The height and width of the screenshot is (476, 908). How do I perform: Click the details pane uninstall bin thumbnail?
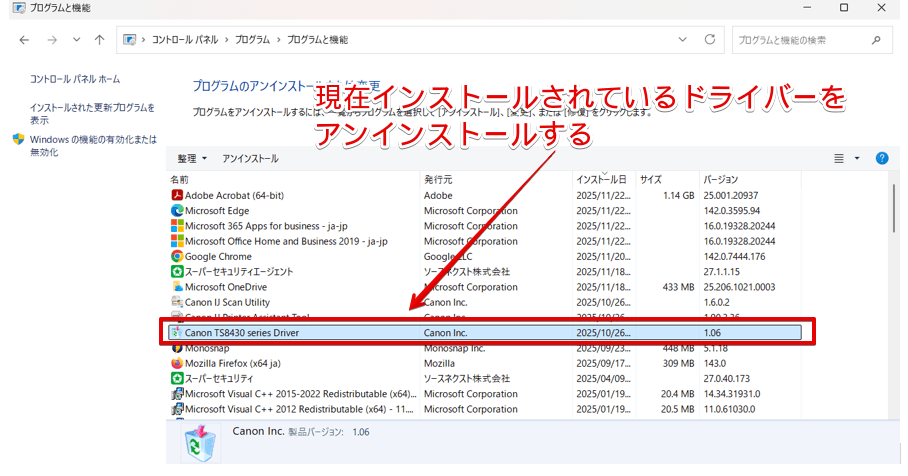[200, 442]
